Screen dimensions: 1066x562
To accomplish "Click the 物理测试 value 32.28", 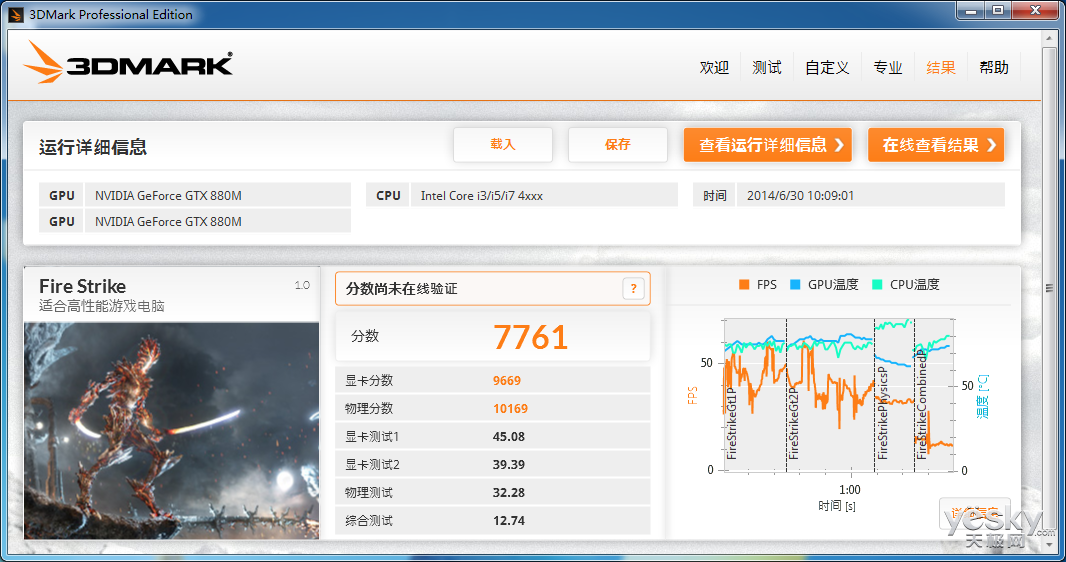I will 509,492.
